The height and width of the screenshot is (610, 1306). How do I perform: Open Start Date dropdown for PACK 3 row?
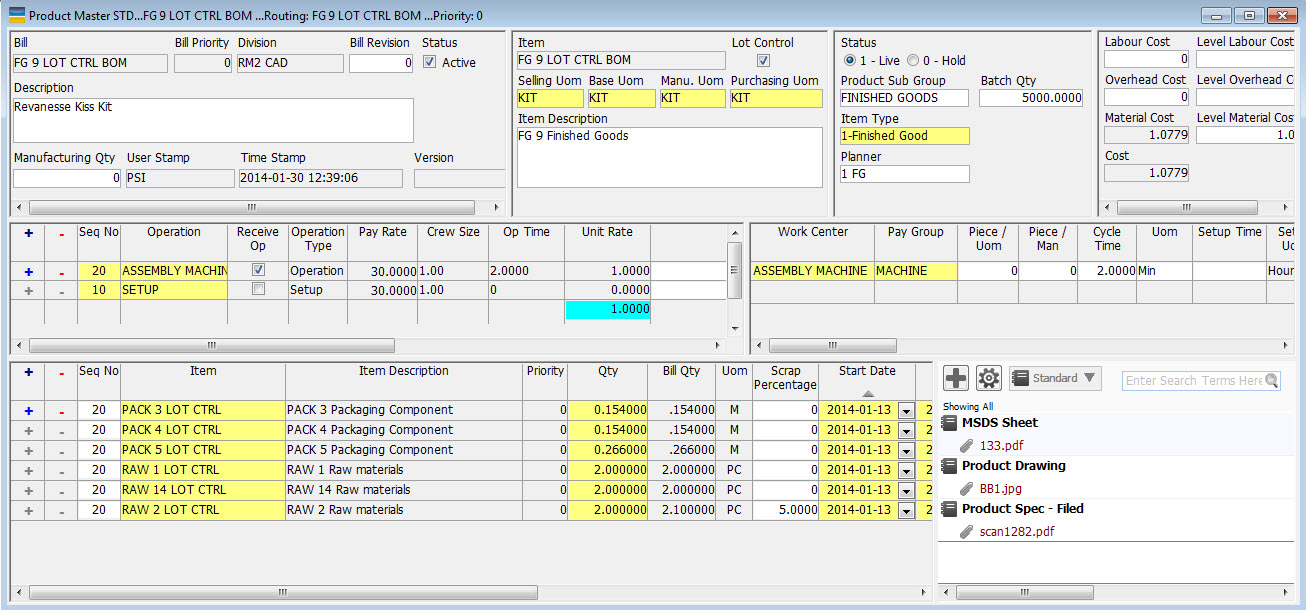(906, 410)
